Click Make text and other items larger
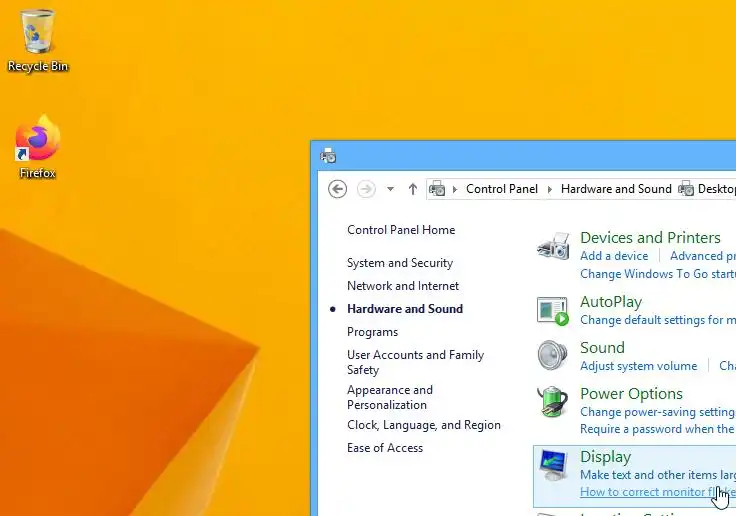 pyautogui.click(x=658, y=475)
